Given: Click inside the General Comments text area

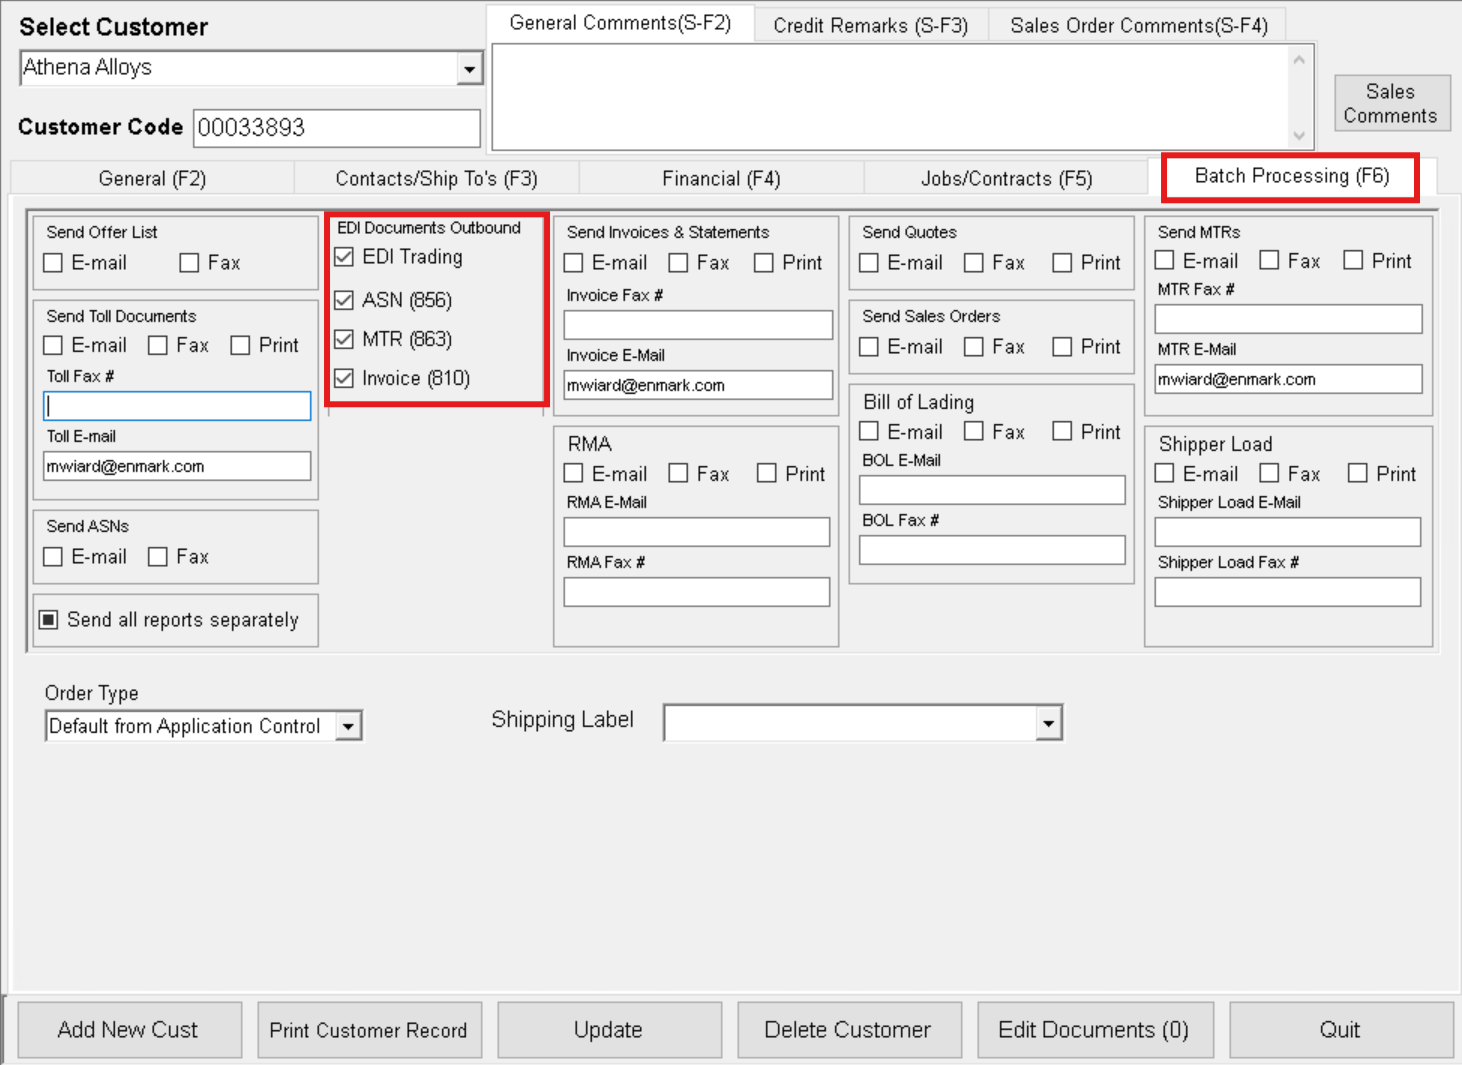Looking at the screenshot, I should coord(890,97).
